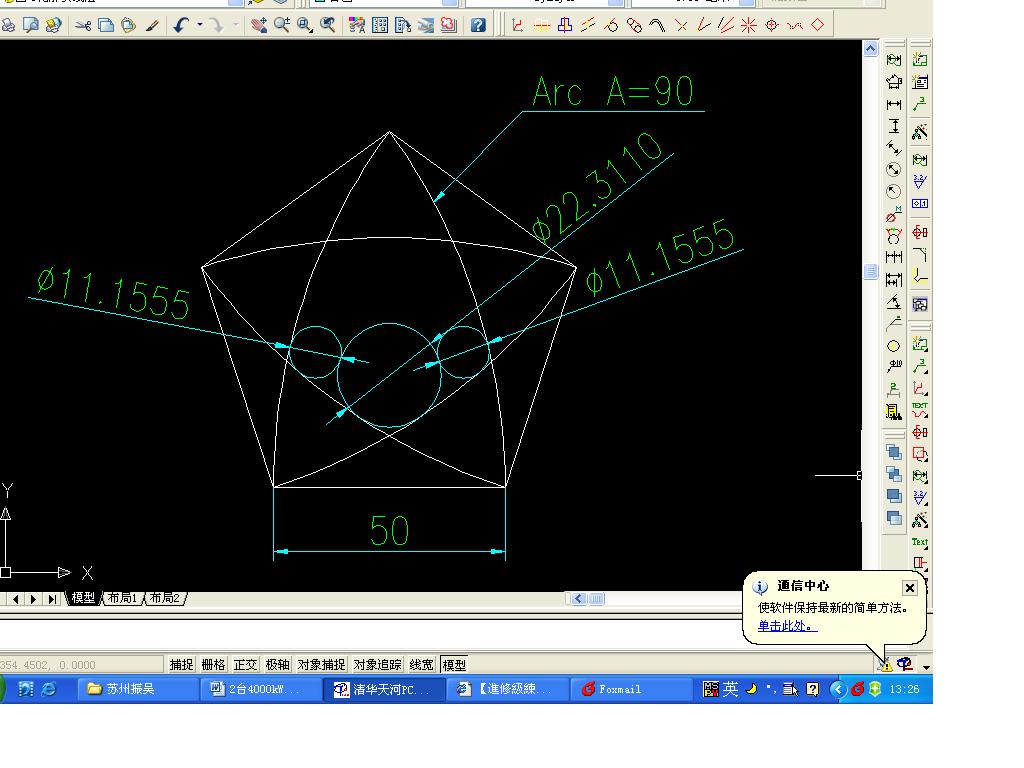Click the next-tab navigation arrow
The width and height of the screenshot is (1024, 768).
coord(33,599)
